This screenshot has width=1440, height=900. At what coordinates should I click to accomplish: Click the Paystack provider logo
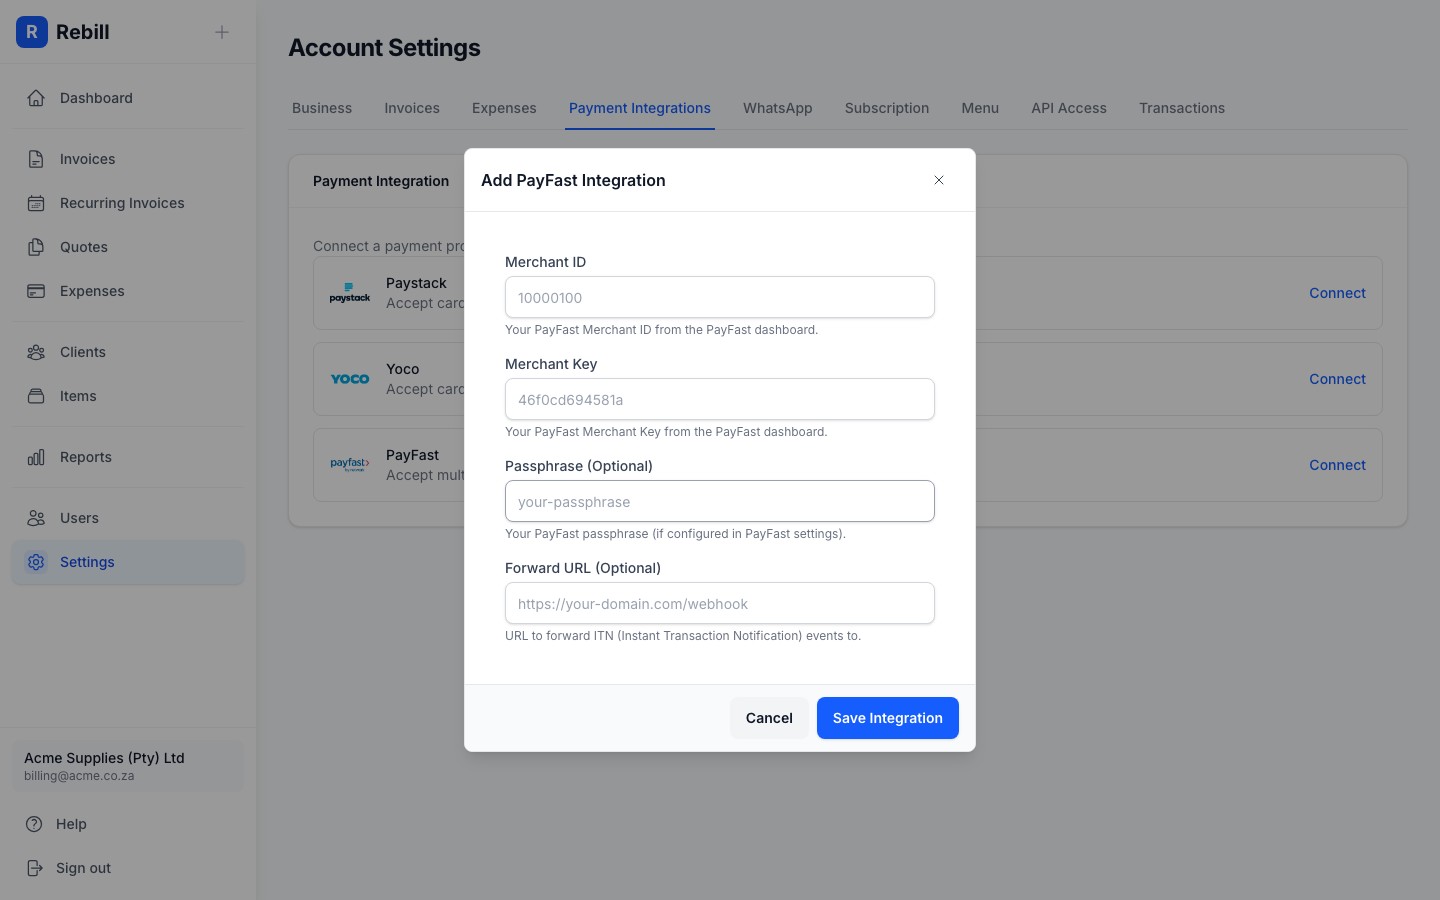click(x=349, y=292)
